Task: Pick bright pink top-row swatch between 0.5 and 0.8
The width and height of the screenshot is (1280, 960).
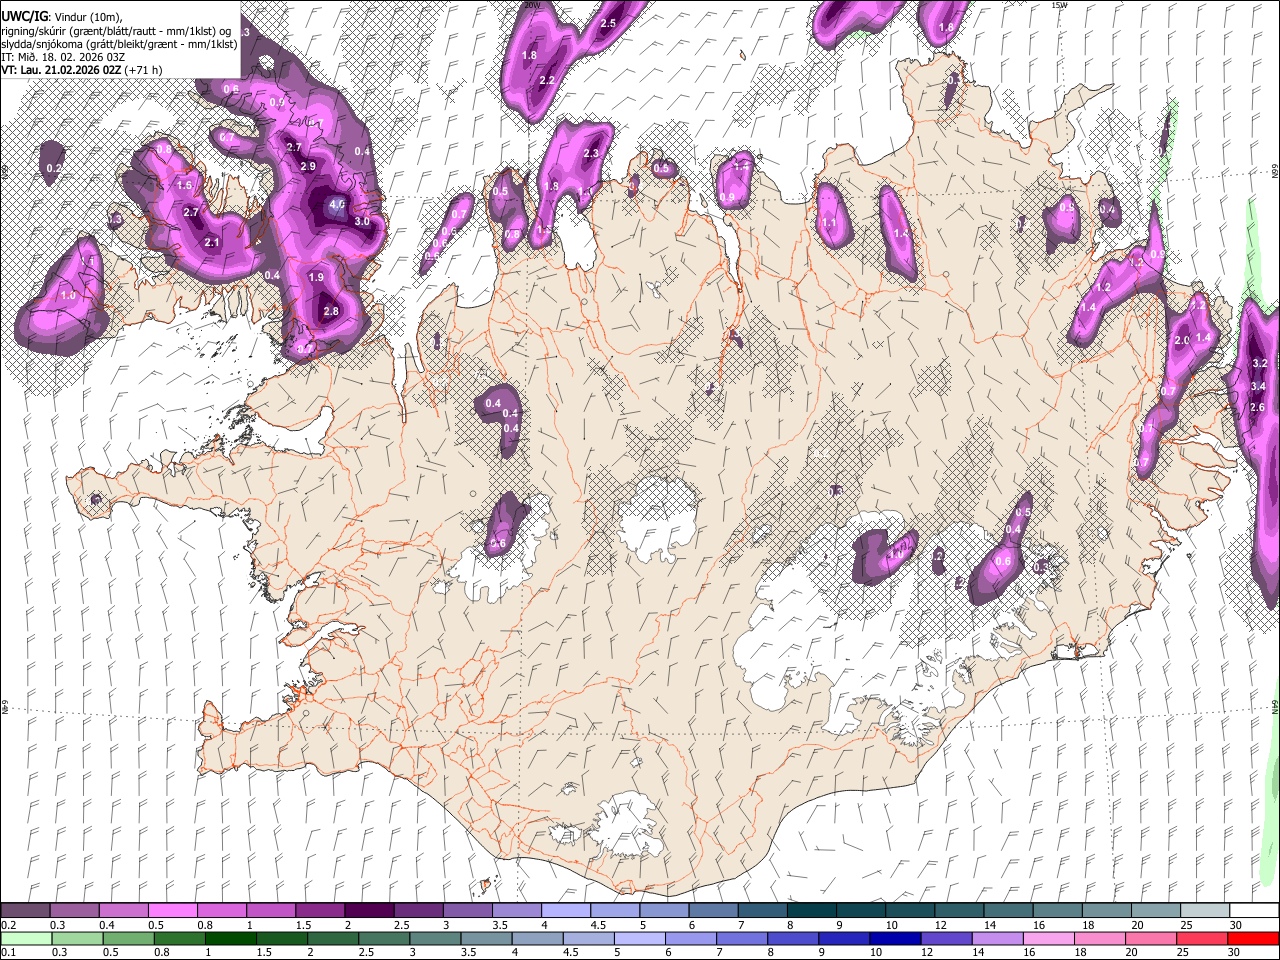Action: (x=172, y=911)
